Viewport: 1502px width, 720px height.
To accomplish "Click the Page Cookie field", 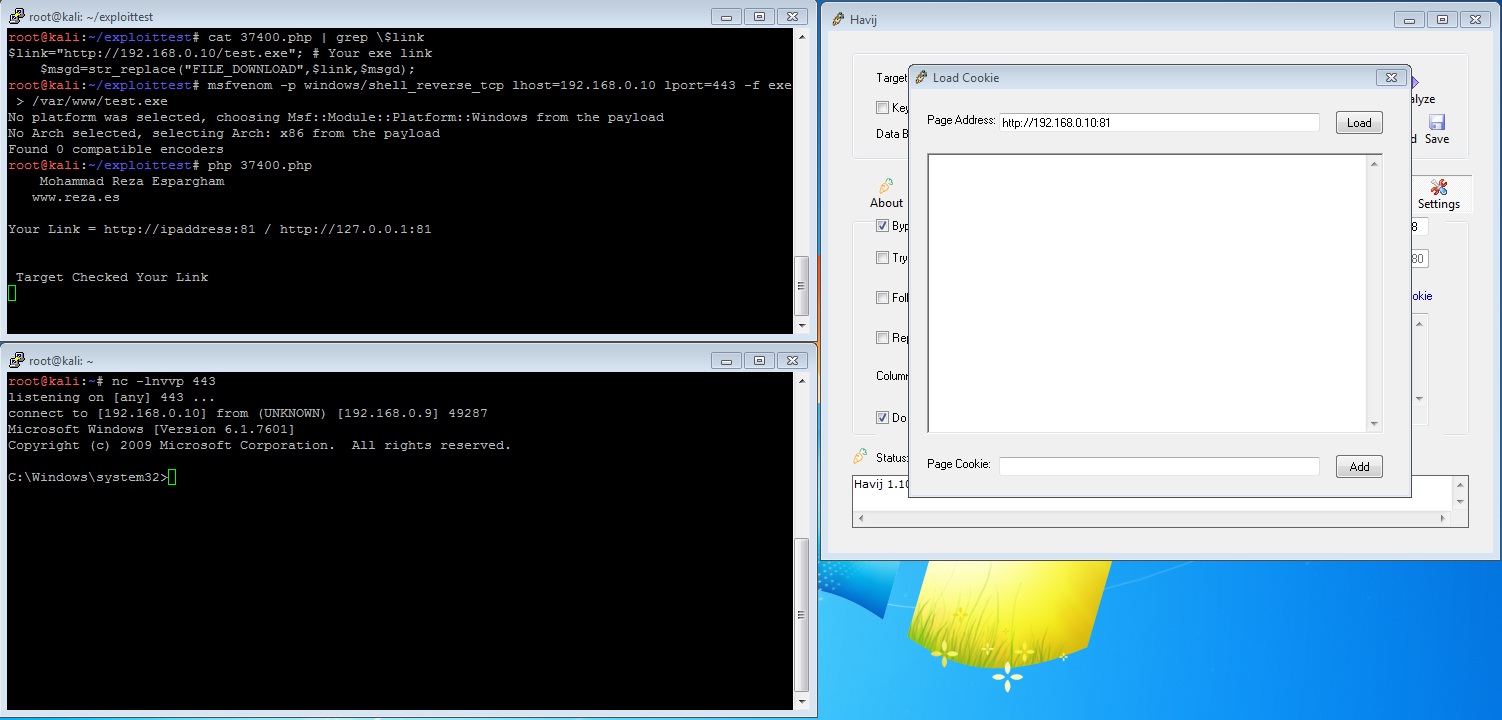I will 1159,466.
